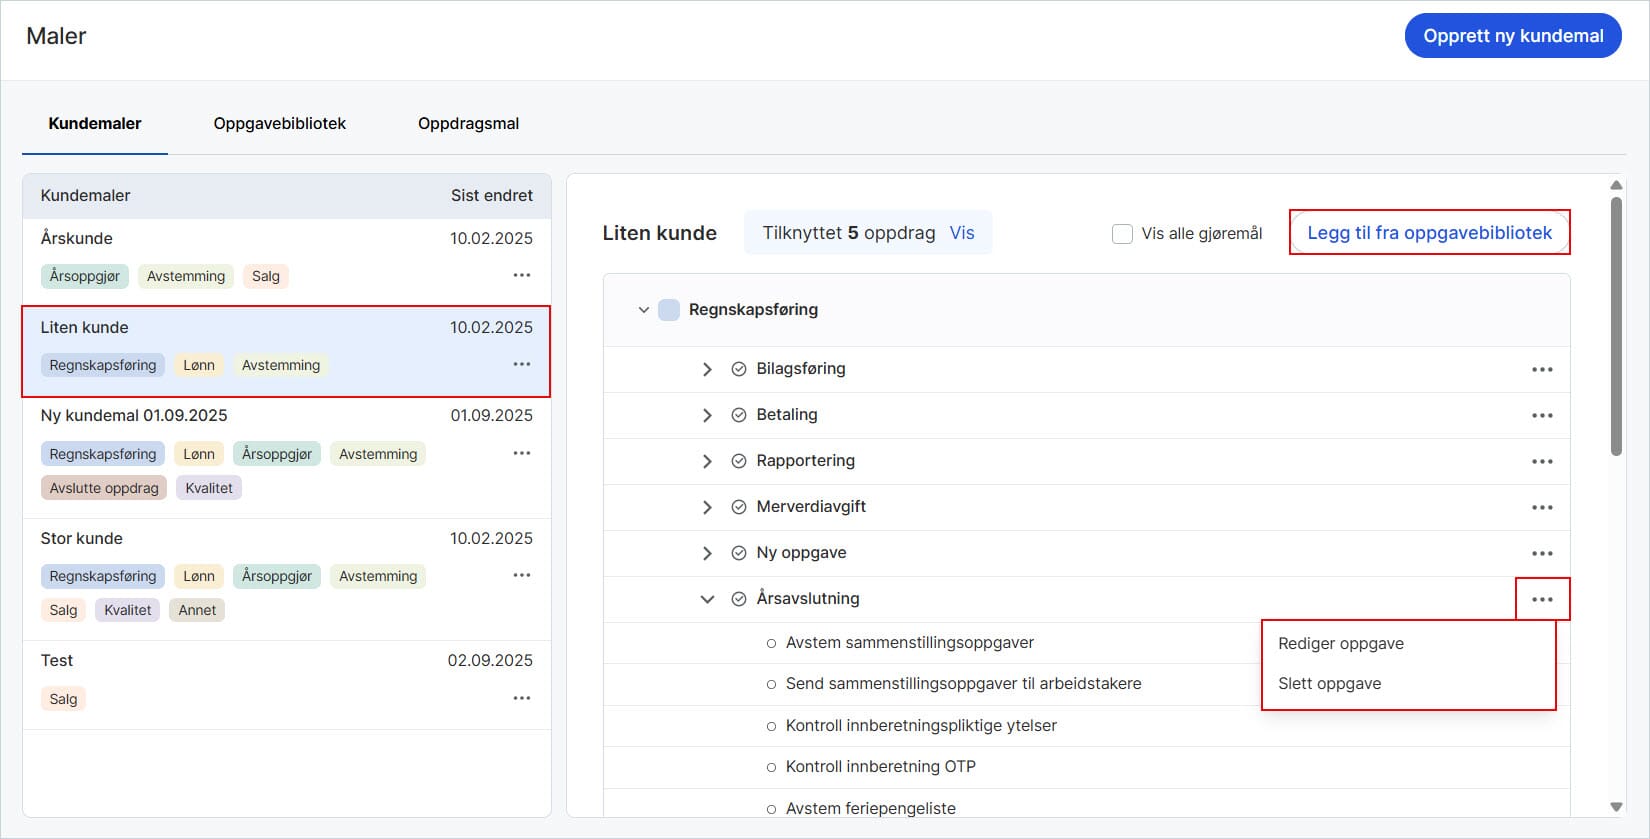Screen dimensions: 1650x839
Task: Open more options for Stor kunde template
Action: tap(521, 575)
